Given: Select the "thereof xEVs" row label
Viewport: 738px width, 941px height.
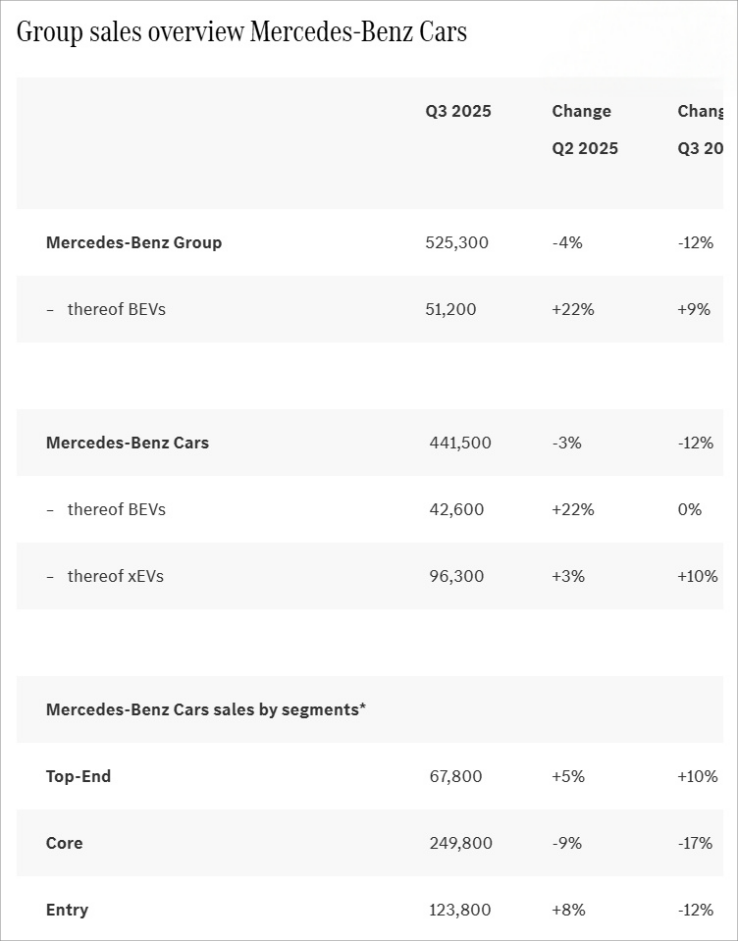Looking at the screenshot, I should [115, 576].
